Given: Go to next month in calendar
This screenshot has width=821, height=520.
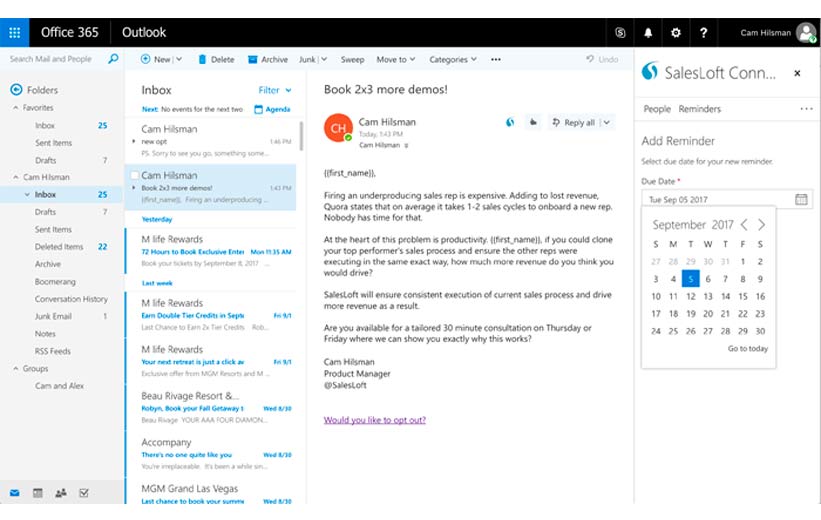Looking at the screenshot, I should click(761, 225).
